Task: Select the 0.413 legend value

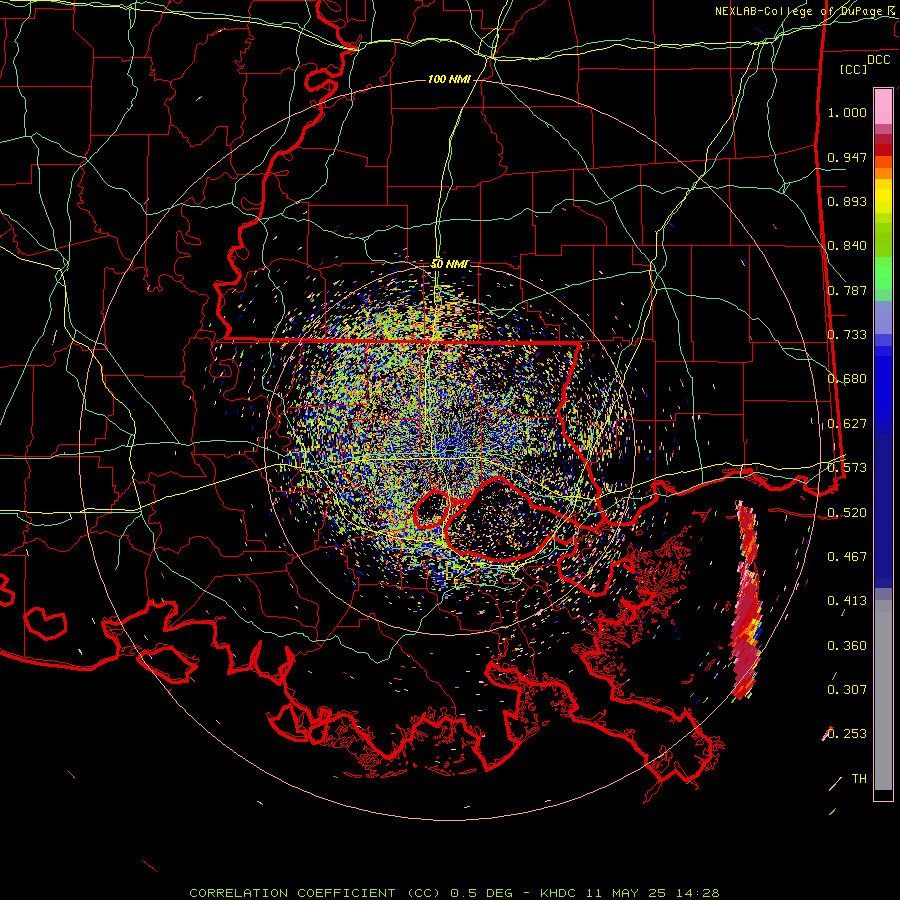Action: [847, 601]
